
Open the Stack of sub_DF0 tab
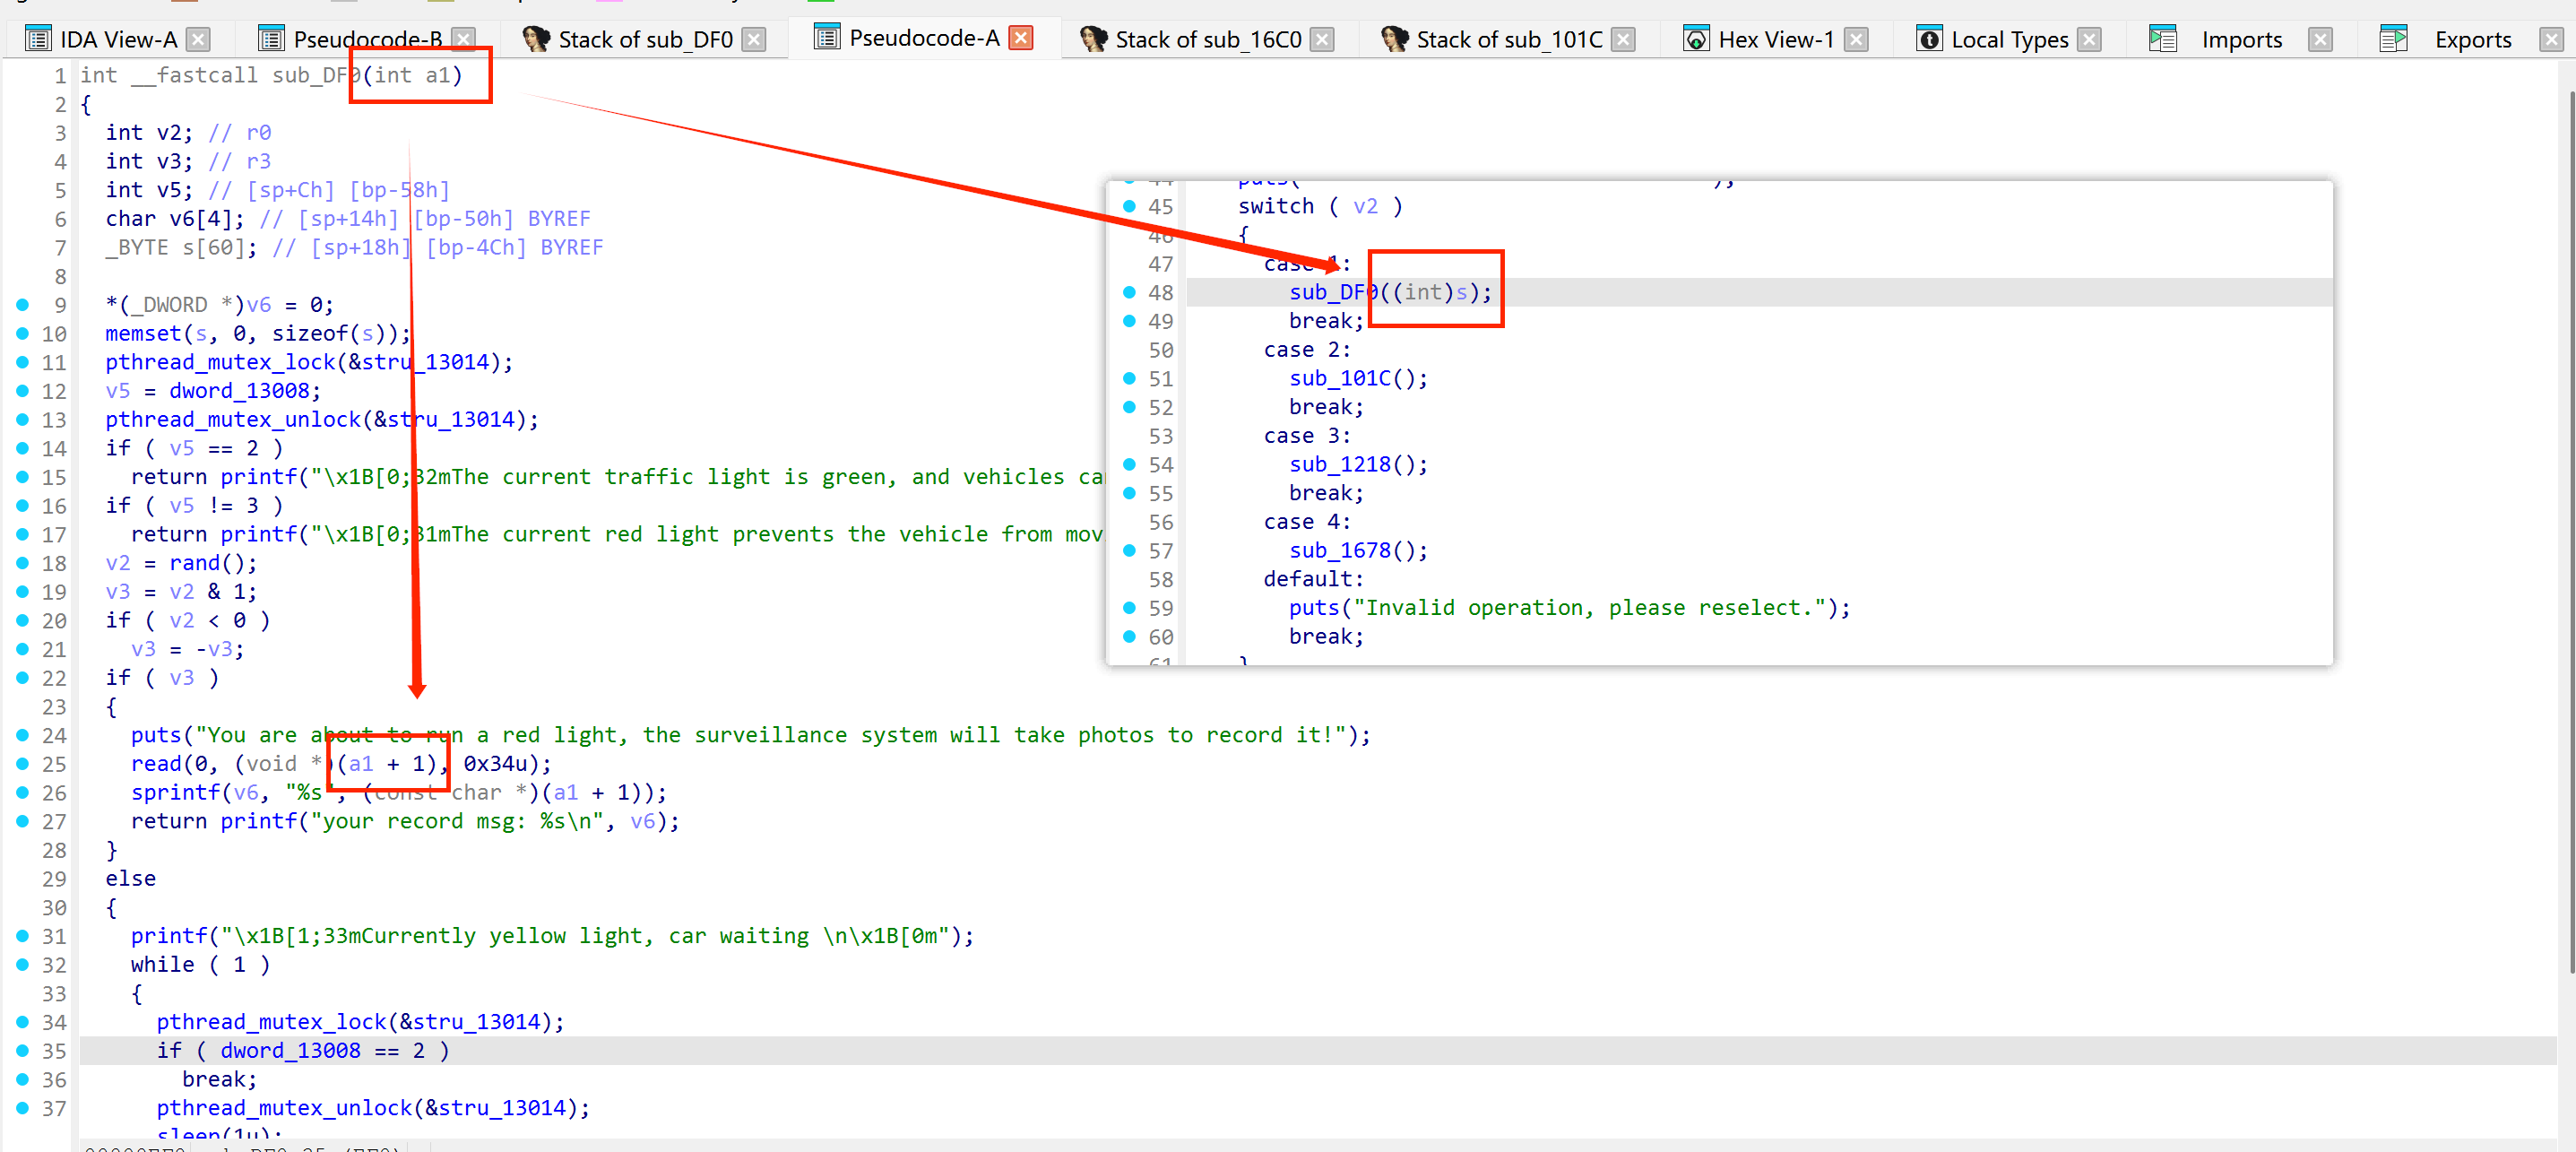click(x=645, y=40)
